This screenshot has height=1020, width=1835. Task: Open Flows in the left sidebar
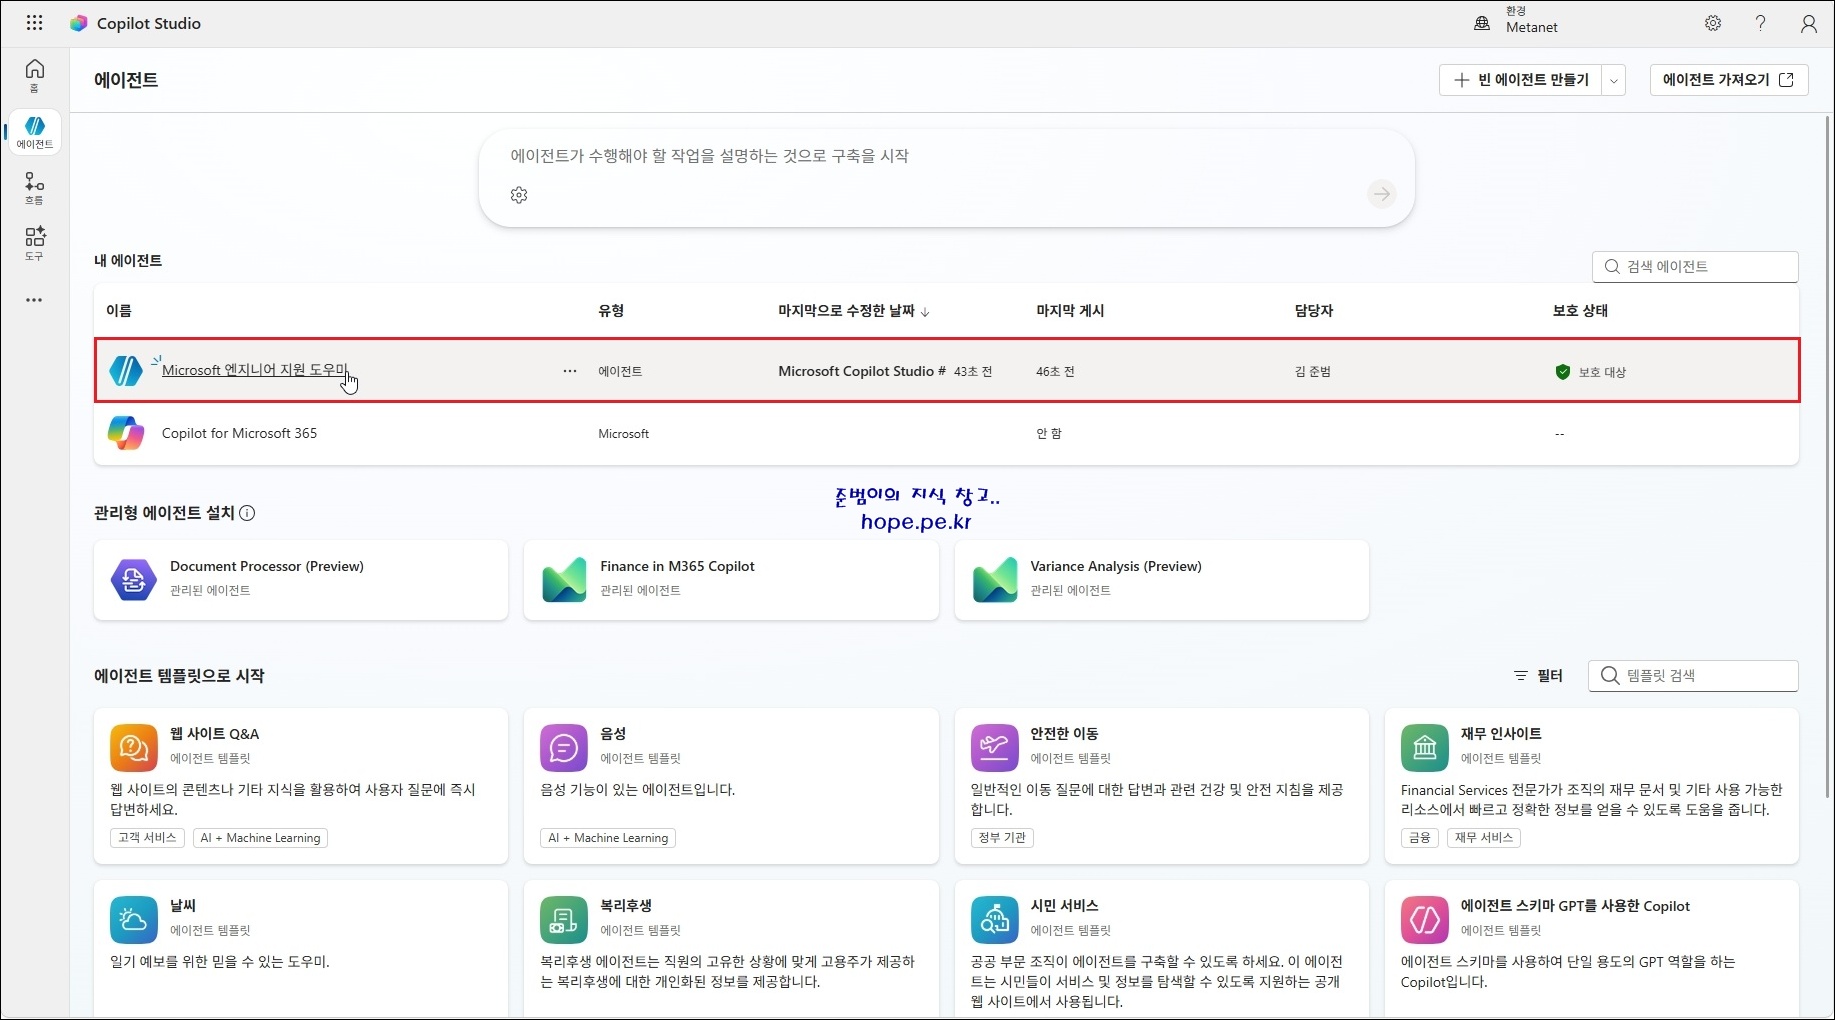coord(35,188)
